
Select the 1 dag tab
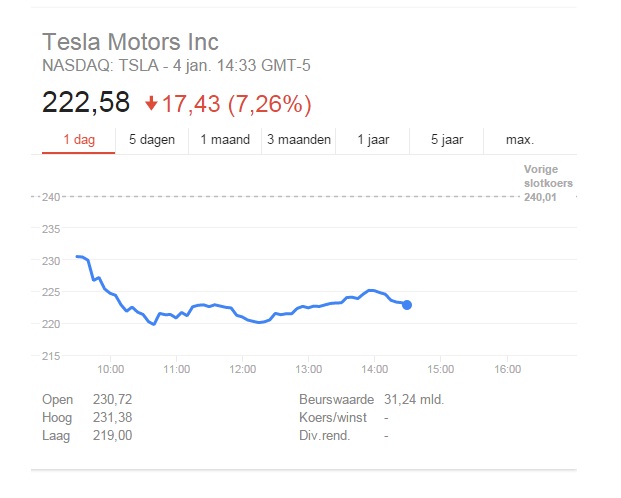pyautogui.click(x=78, y=140)
